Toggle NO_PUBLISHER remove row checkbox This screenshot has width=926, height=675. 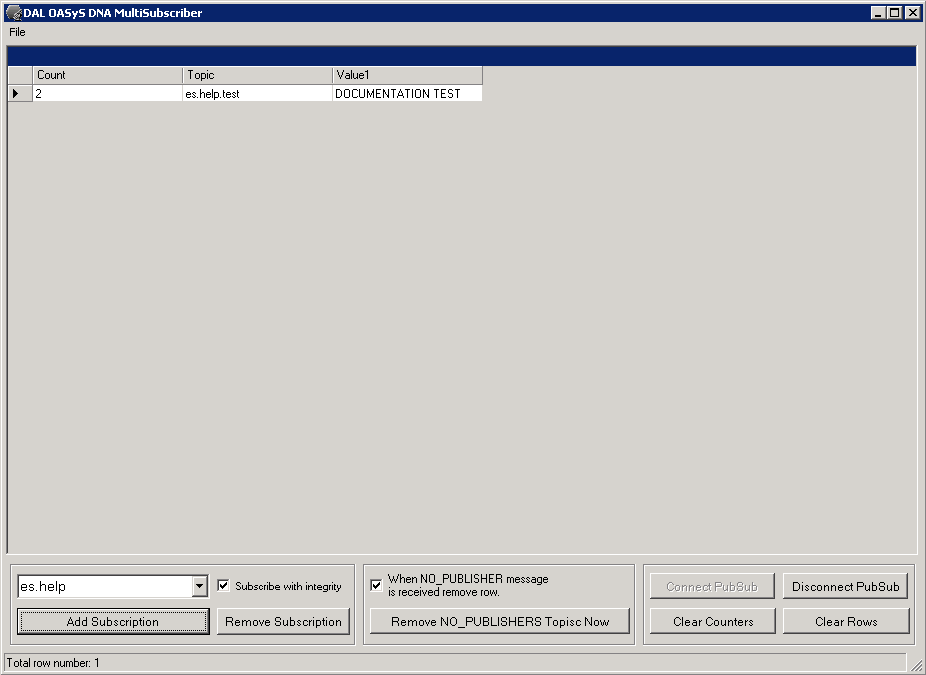(376, 585)
